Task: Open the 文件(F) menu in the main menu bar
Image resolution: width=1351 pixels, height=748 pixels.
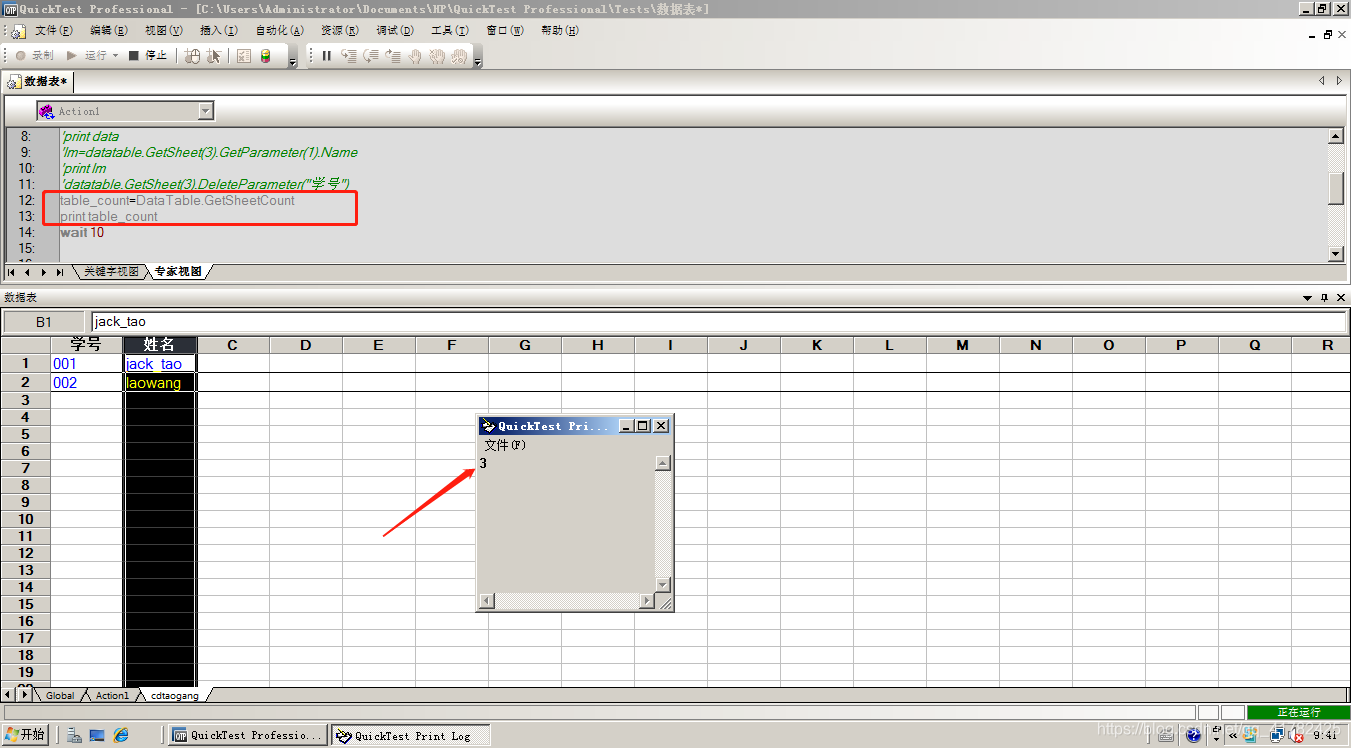Action: click(53, 31)
